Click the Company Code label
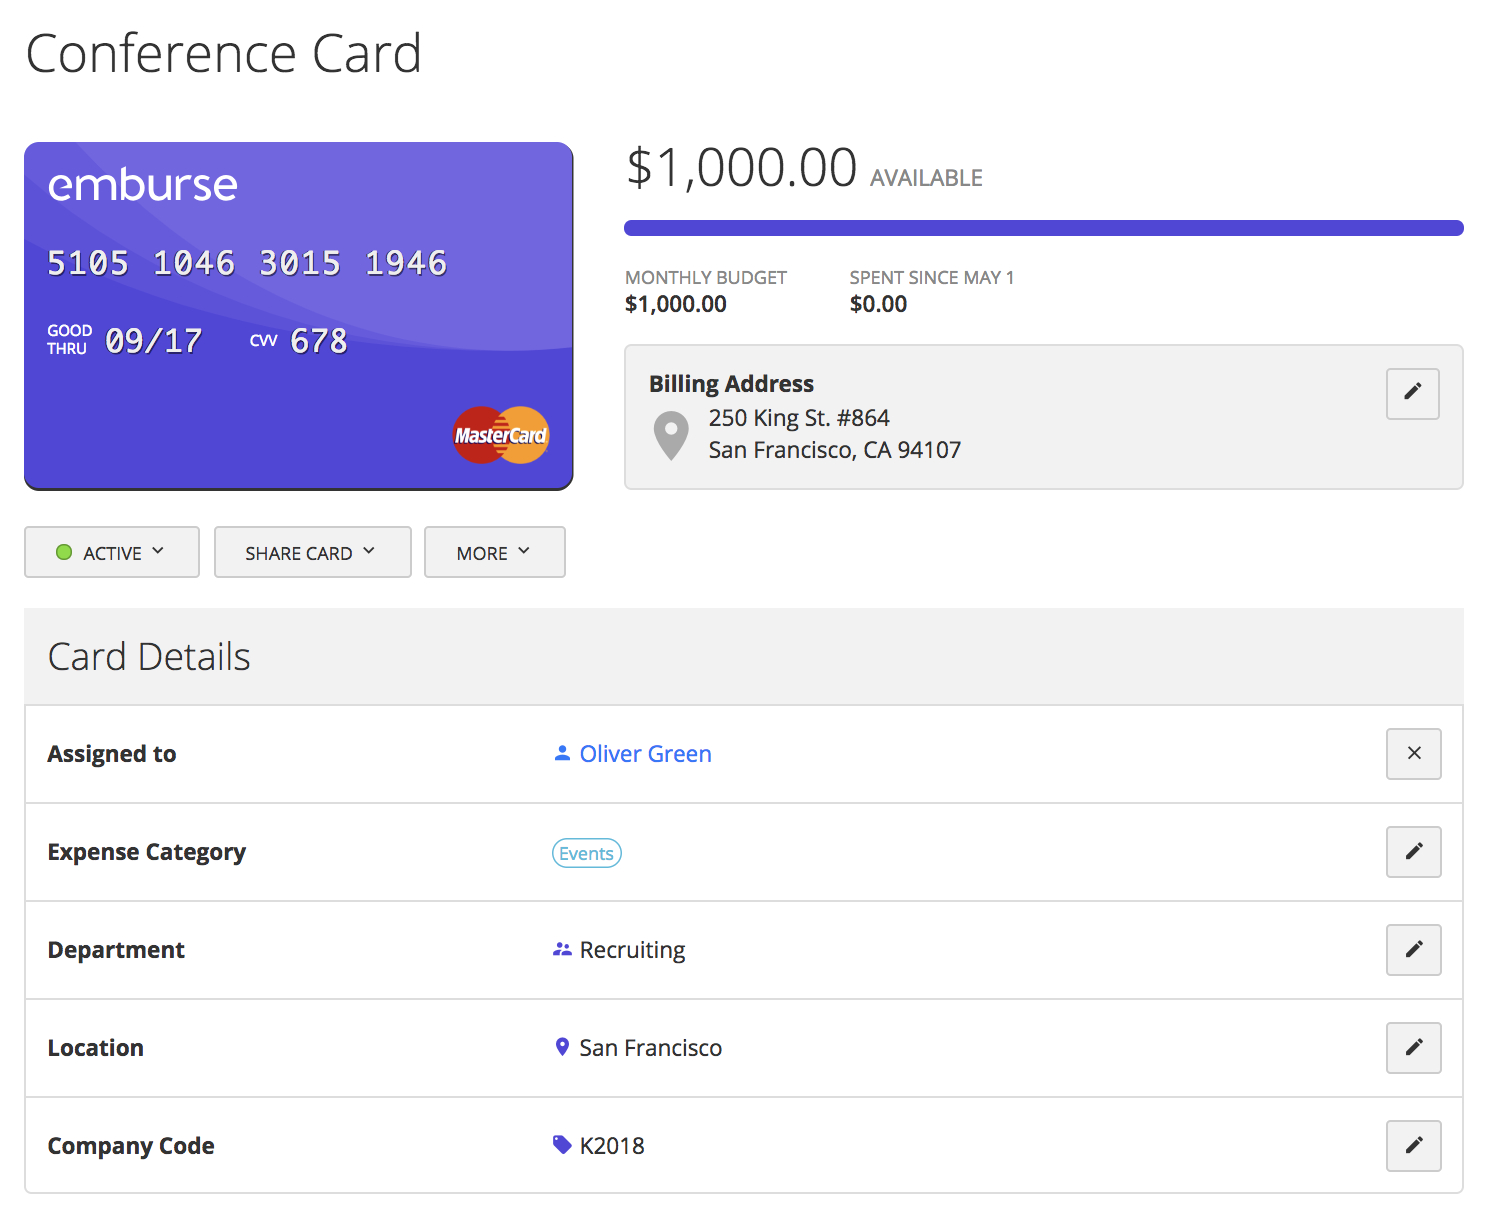The width and height of the screenshot is (1490, 1216). (131, 1146)
